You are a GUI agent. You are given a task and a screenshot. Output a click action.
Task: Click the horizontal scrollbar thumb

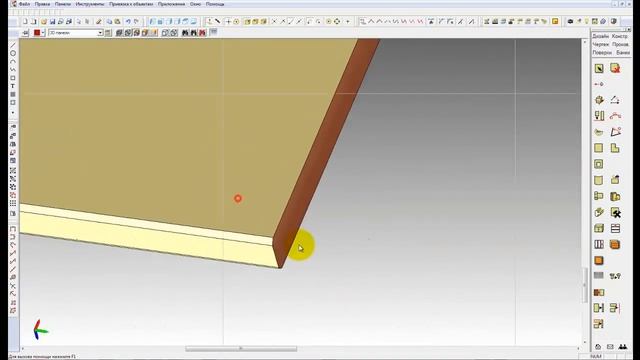coord(241,349)
